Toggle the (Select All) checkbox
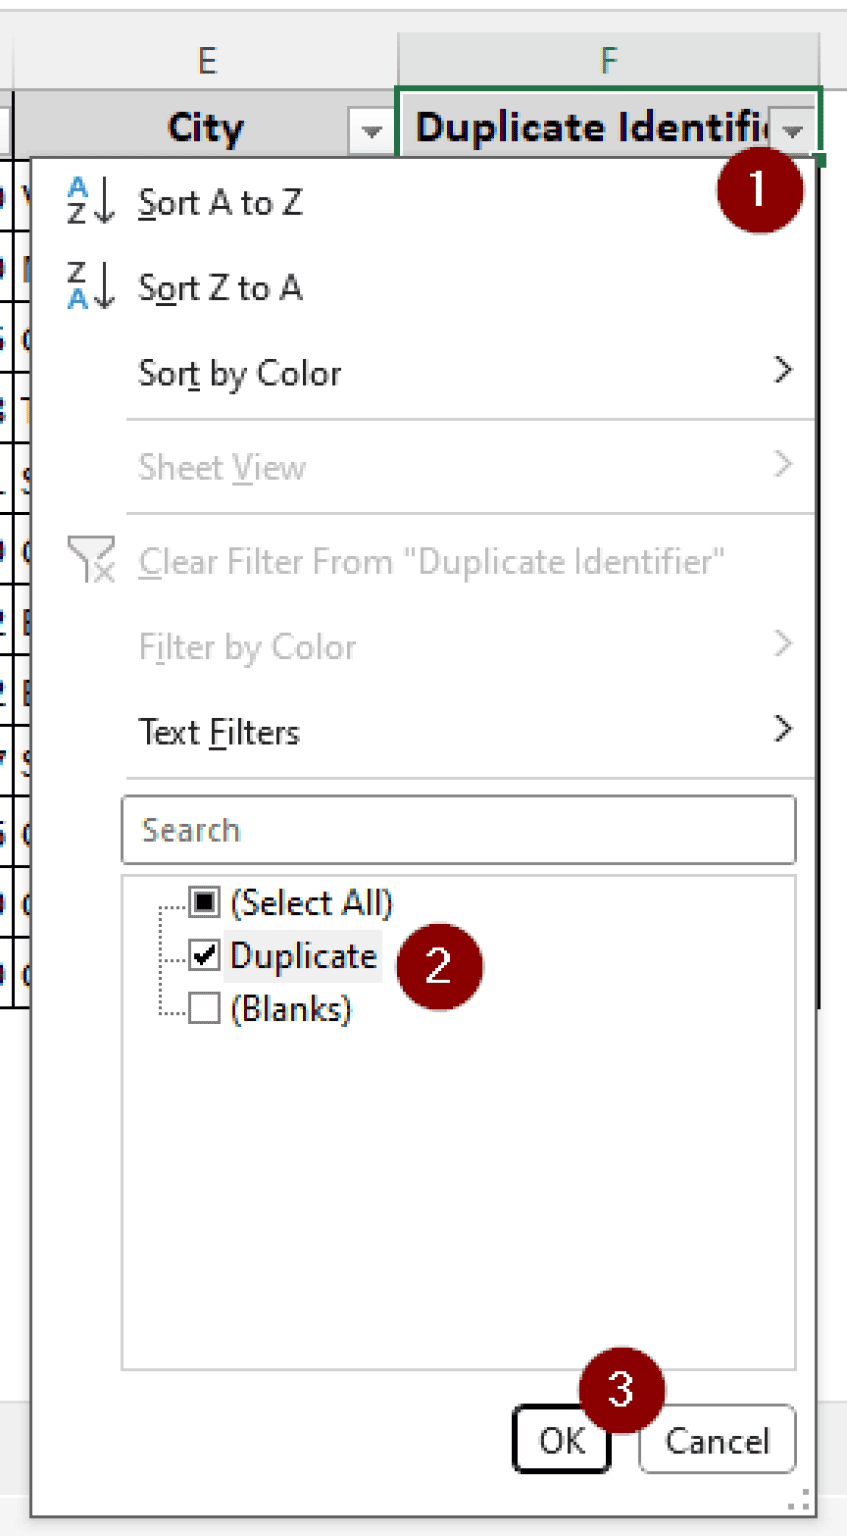Image resolution: width=847 pixels, height=1536 pixels. (204, 902)
